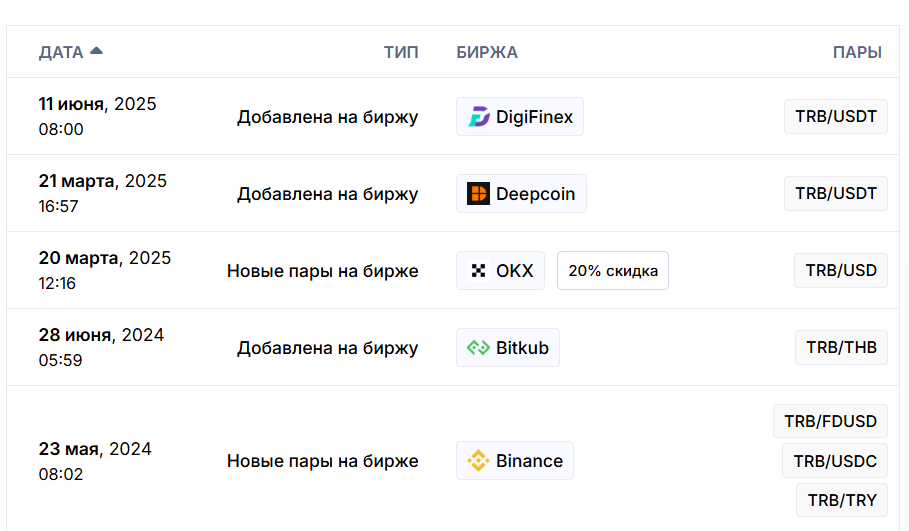Sort table by ТИП column header
The width and height of the screenshot is (909, 531).
pyautogui.click(x=401, y=52)
